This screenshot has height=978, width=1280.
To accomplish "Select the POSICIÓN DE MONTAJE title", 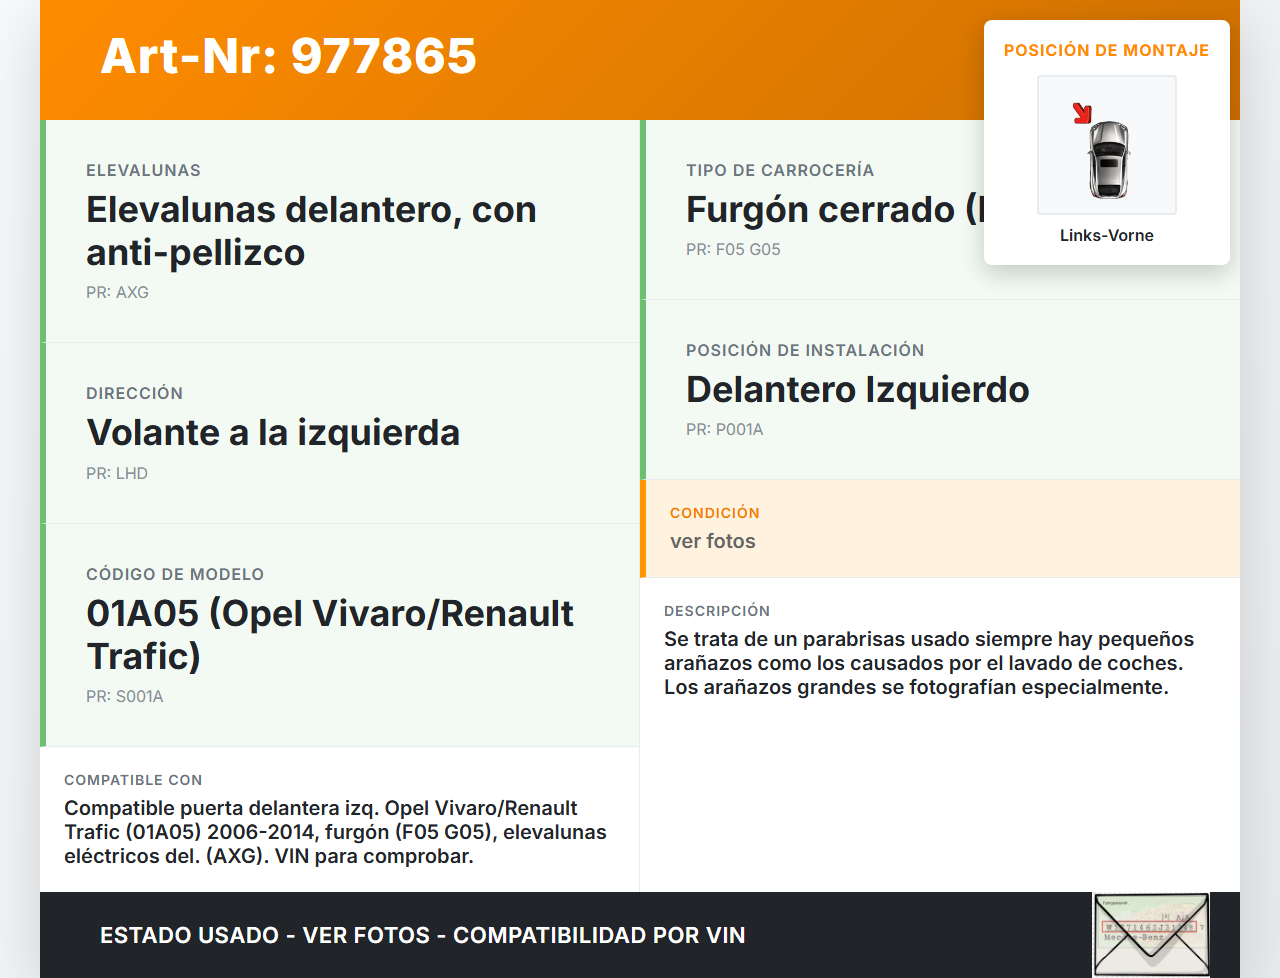I will point(1106,50).
